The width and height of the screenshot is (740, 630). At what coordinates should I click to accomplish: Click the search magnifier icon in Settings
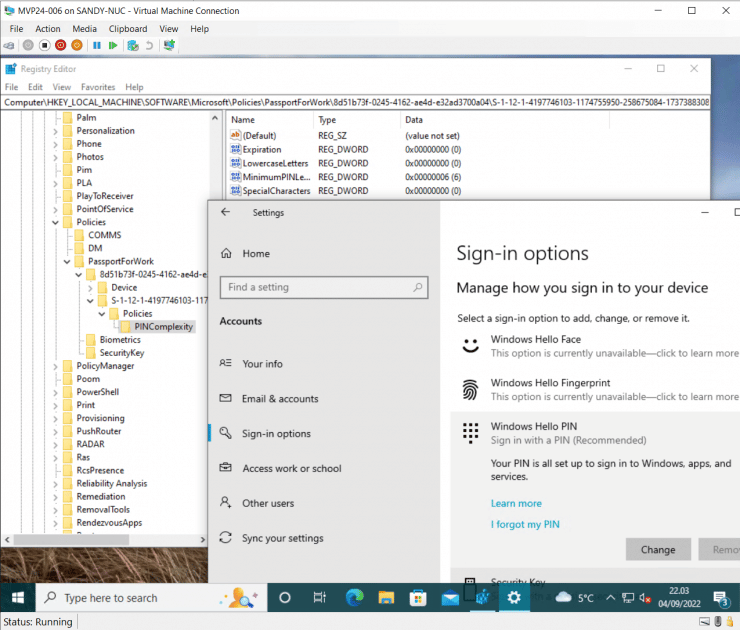click(417, 287)
